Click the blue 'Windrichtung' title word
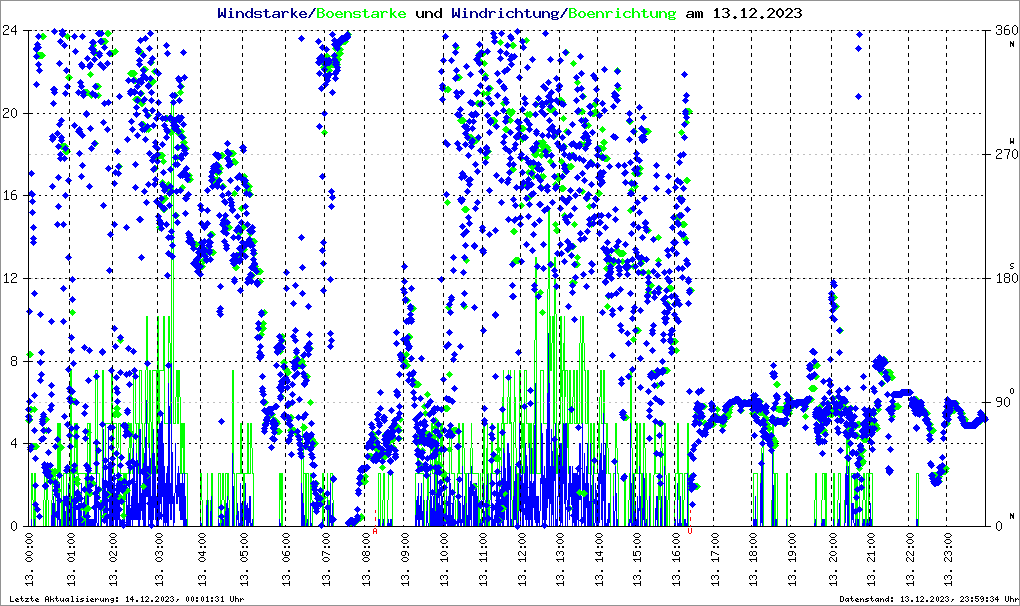The height and width of the screenshot is (606, 1020). point(506,13)
